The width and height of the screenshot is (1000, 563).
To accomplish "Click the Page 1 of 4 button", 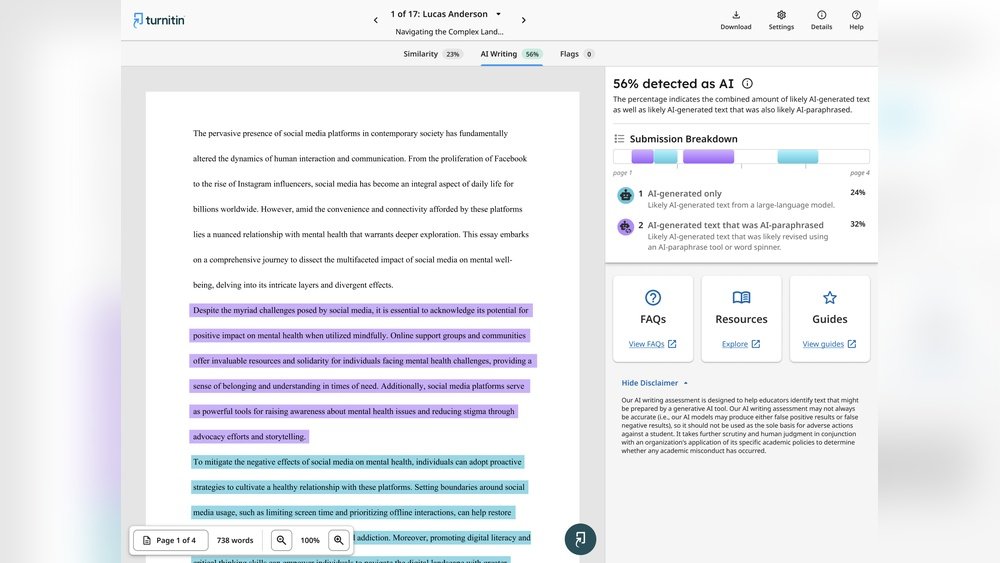I will pyautogui.click(x=171, y=540).
